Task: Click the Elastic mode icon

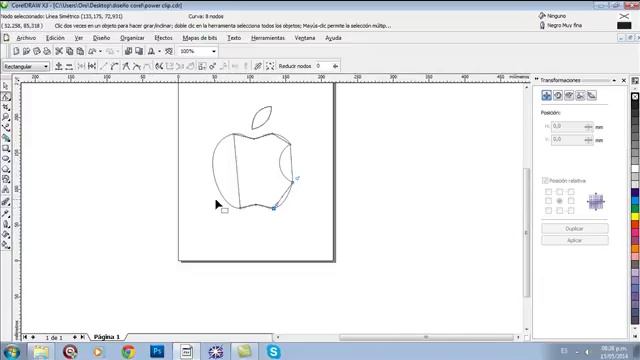Action: 258,66
